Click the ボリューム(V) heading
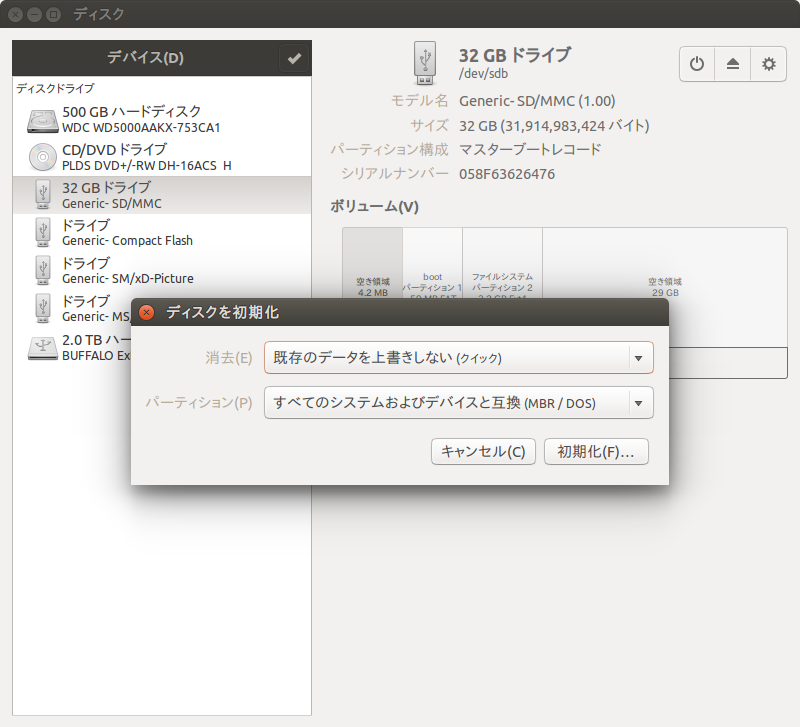The width and height of the screenshot is (800, 727). 374,207
